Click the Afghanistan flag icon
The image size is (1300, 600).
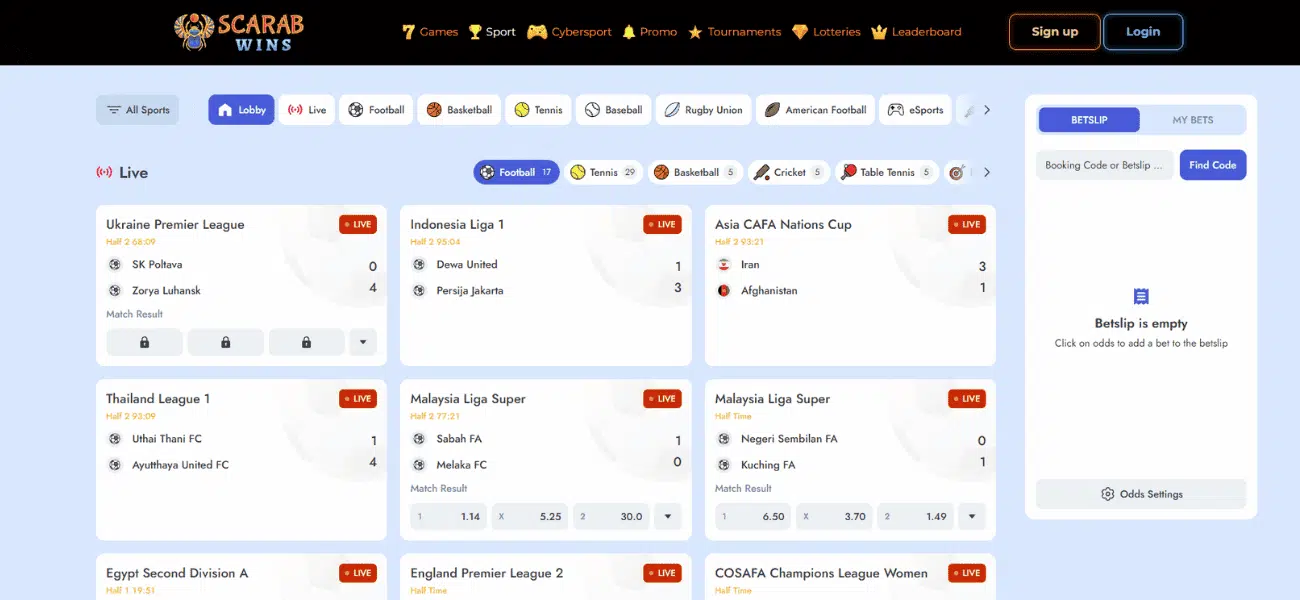pyautogui.click(x=724, y=291)
